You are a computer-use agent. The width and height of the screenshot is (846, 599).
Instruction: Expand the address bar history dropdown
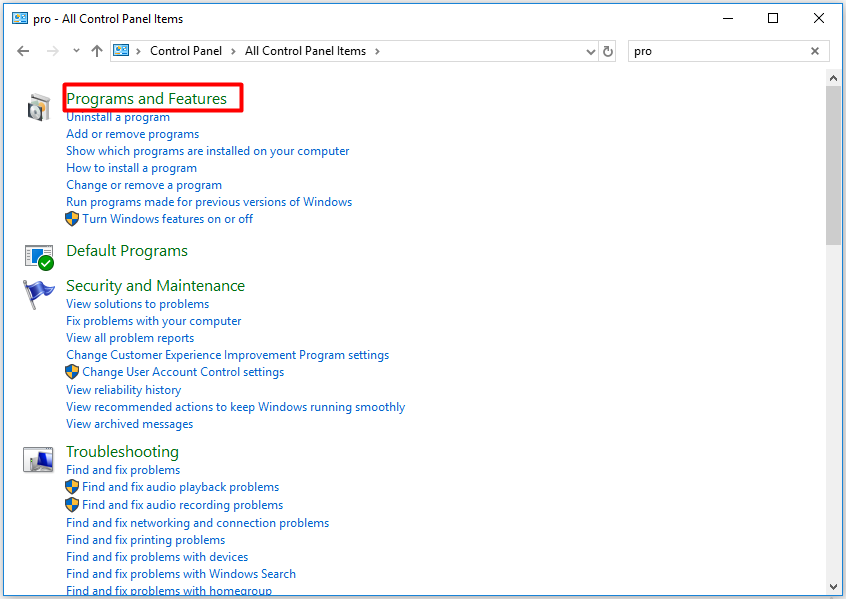pos(590,52)
